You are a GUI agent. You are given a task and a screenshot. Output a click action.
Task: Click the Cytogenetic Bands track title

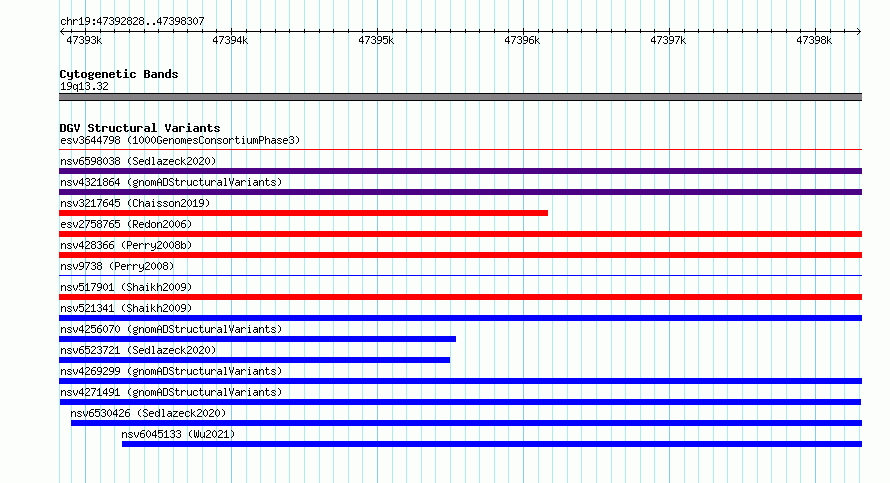pyautogui.click(x=119, y=74)
